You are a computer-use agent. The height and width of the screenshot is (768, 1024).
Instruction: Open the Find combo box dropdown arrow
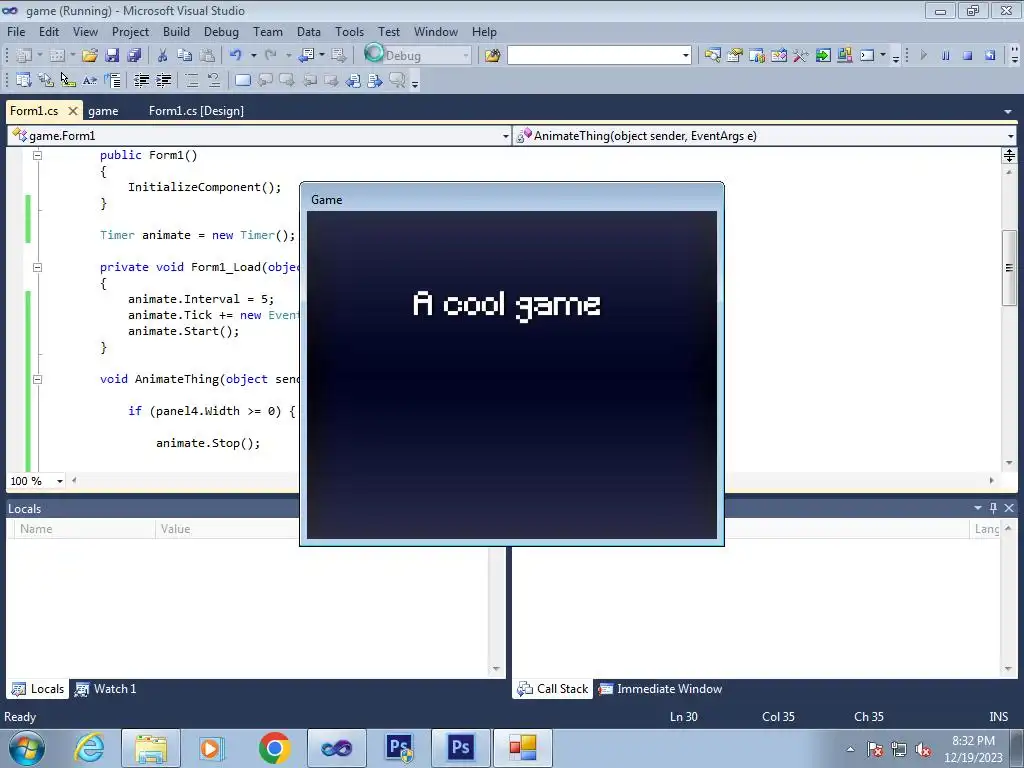[x=685, y=56]
